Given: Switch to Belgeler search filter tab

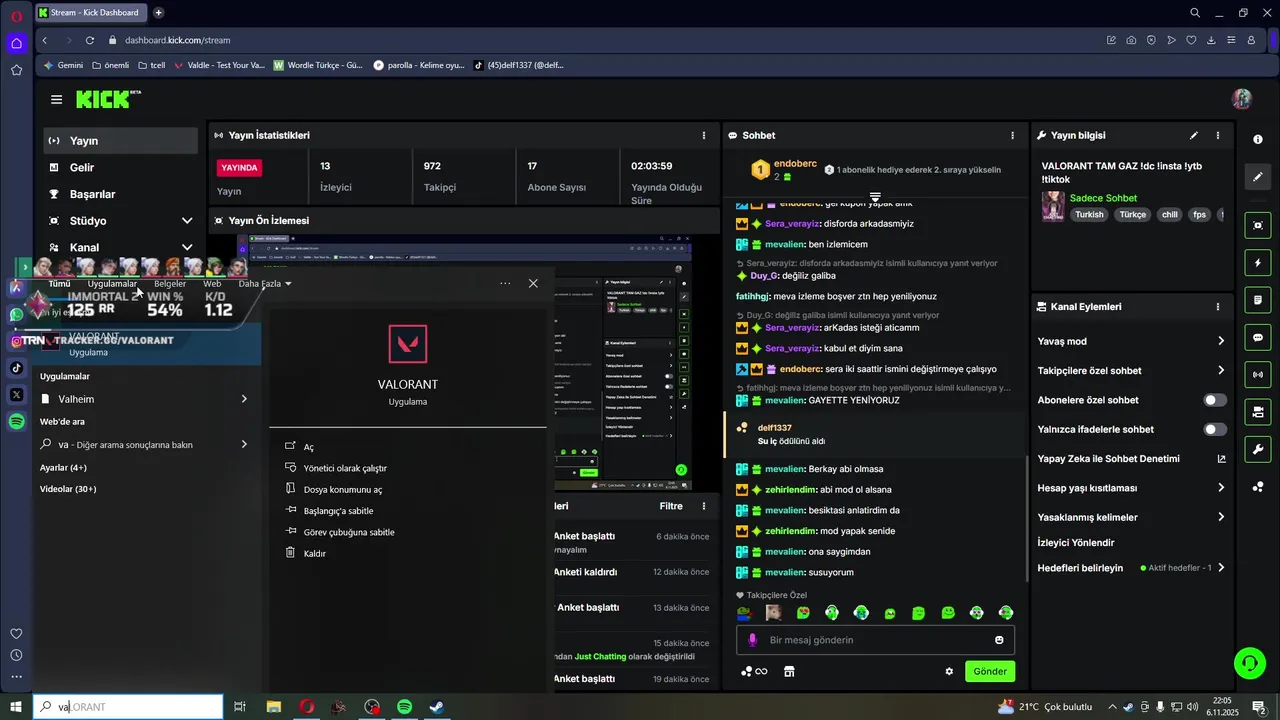Looking at the screenshot, I should pos(170,284).
